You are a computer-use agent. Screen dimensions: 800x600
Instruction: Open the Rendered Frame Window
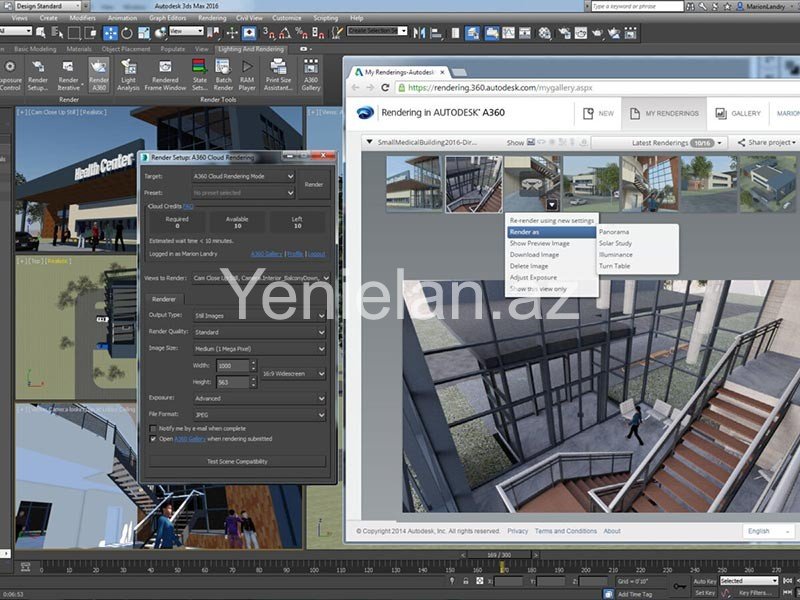pyautogui.click(x=165, y=74)
